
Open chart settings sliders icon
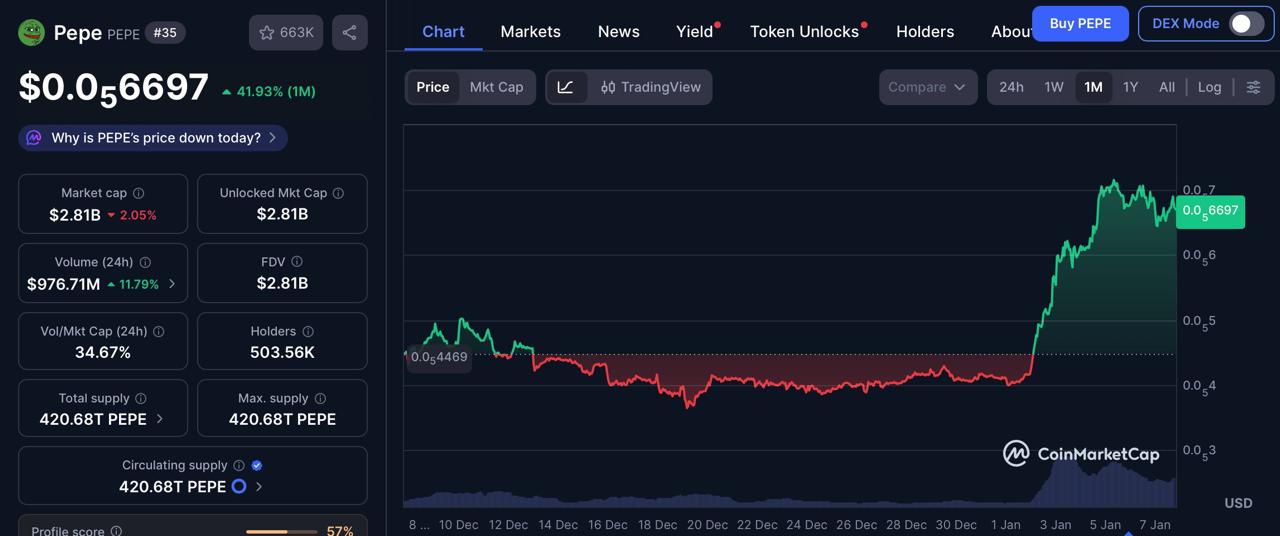[x=1253, y=87]
